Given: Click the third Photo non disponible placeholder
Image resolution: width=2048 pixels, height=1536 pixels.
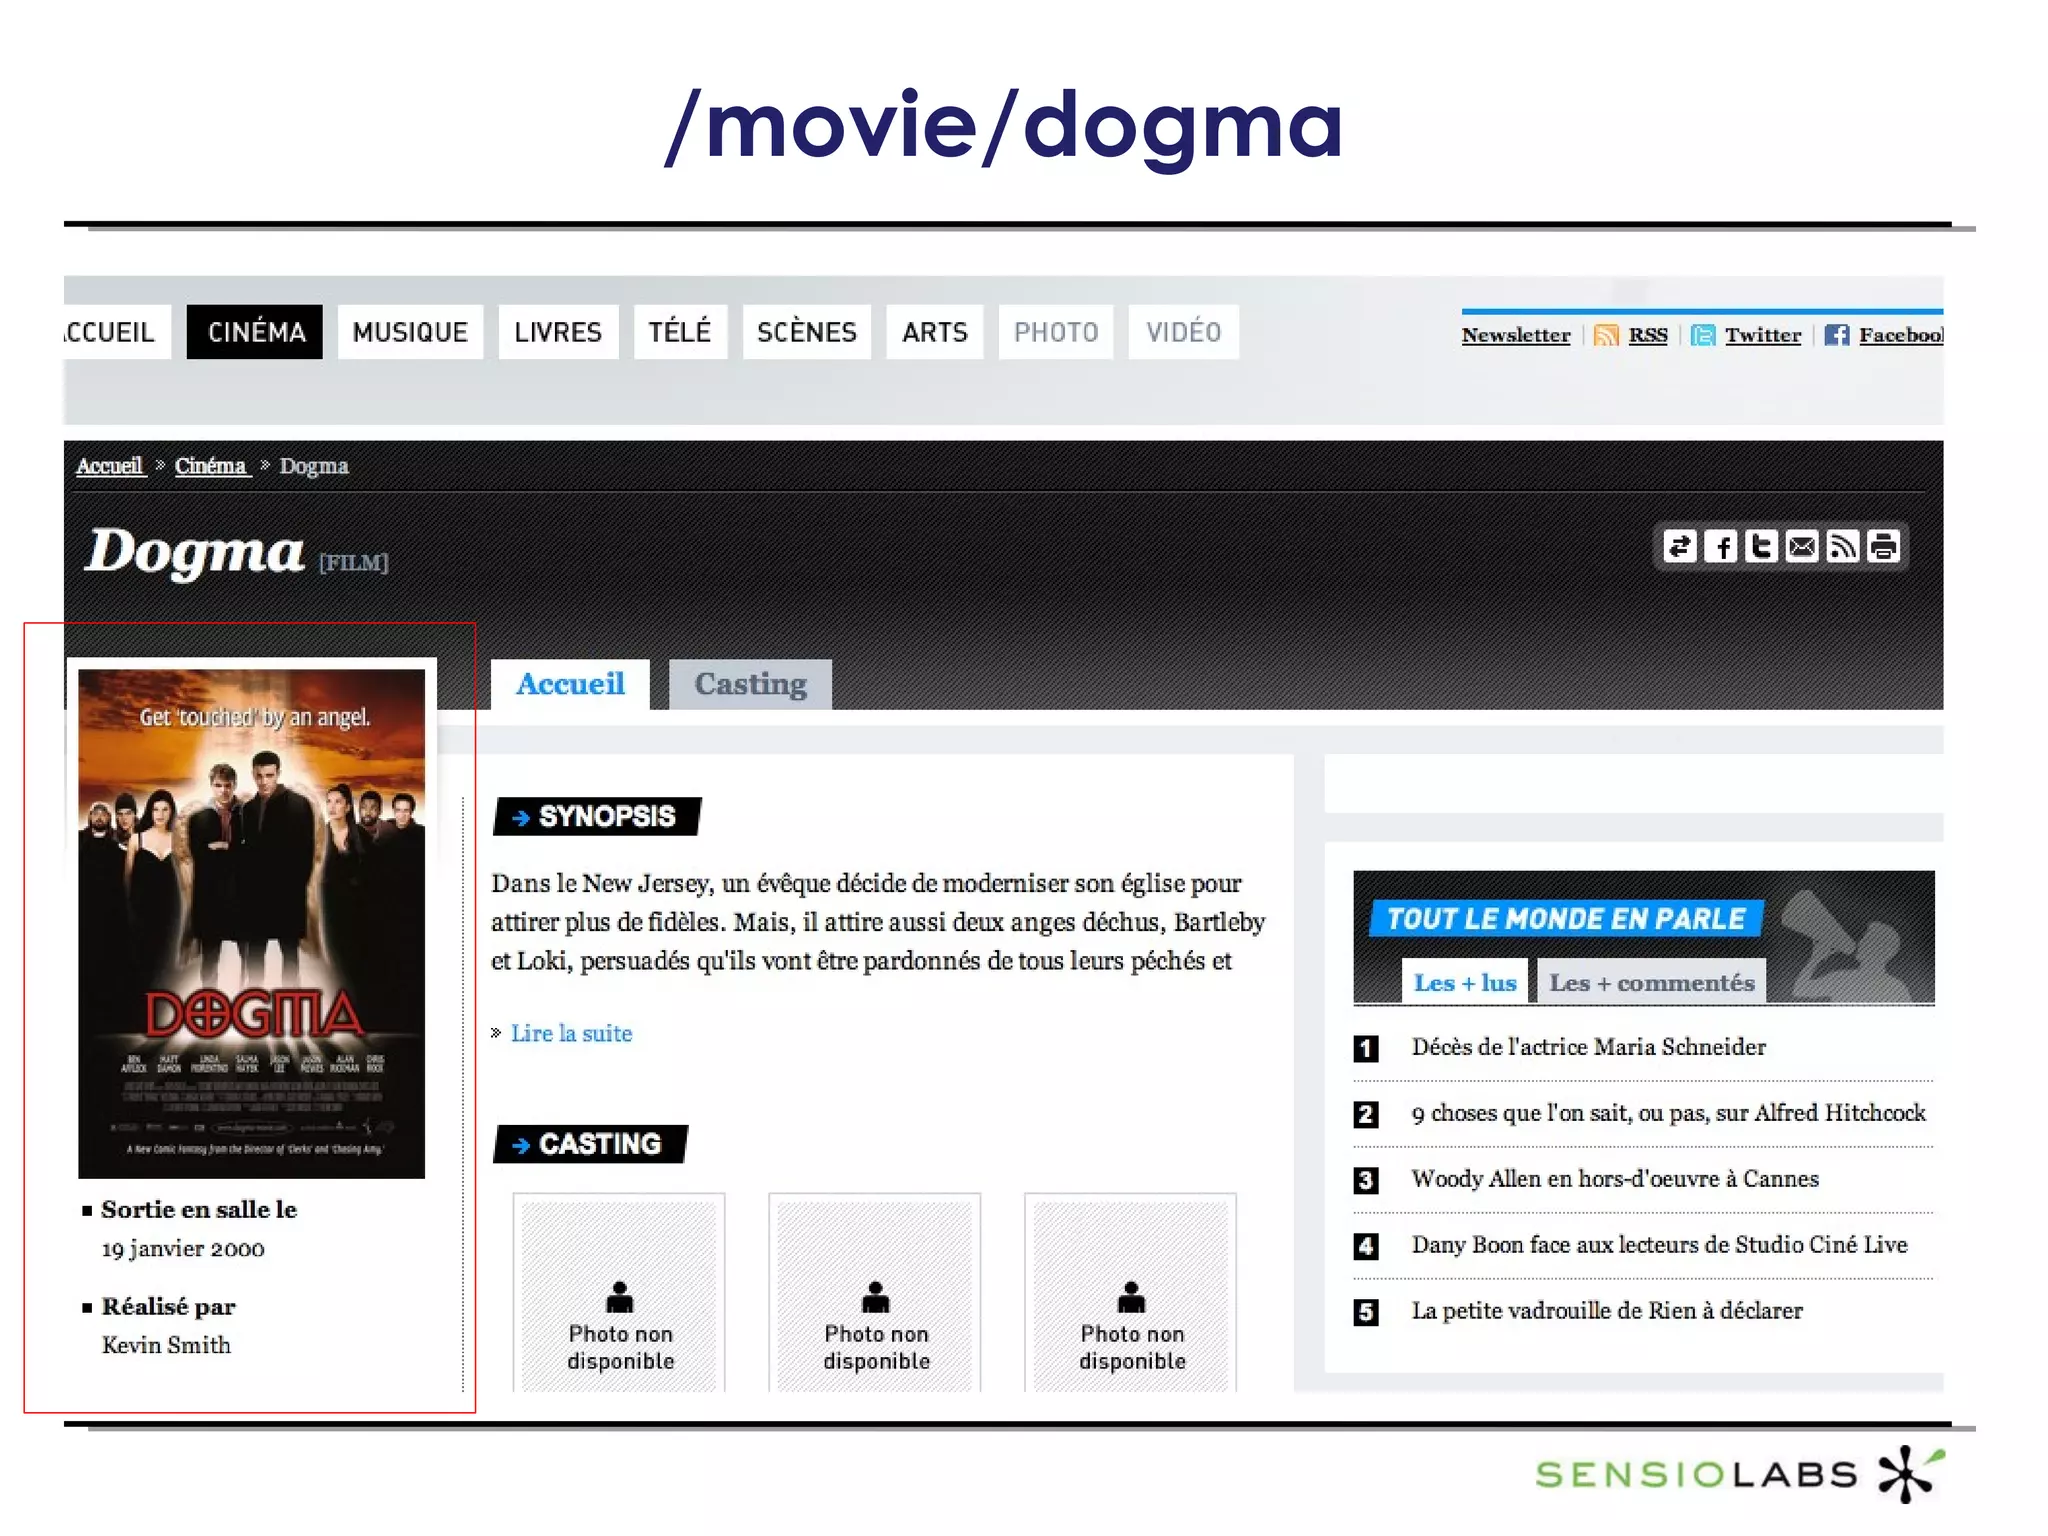Looking at the screenshot, I should click(1131, 1292).
